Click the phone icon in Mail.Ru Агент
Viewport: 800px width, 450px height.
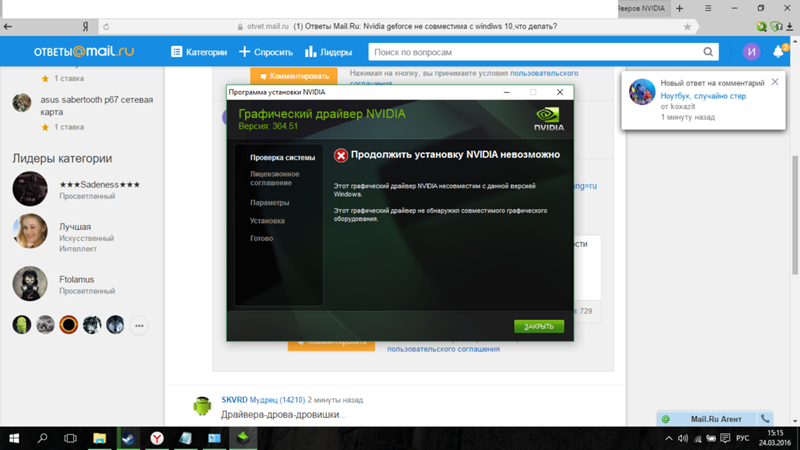pyautogui.click(x=765, y=419)
